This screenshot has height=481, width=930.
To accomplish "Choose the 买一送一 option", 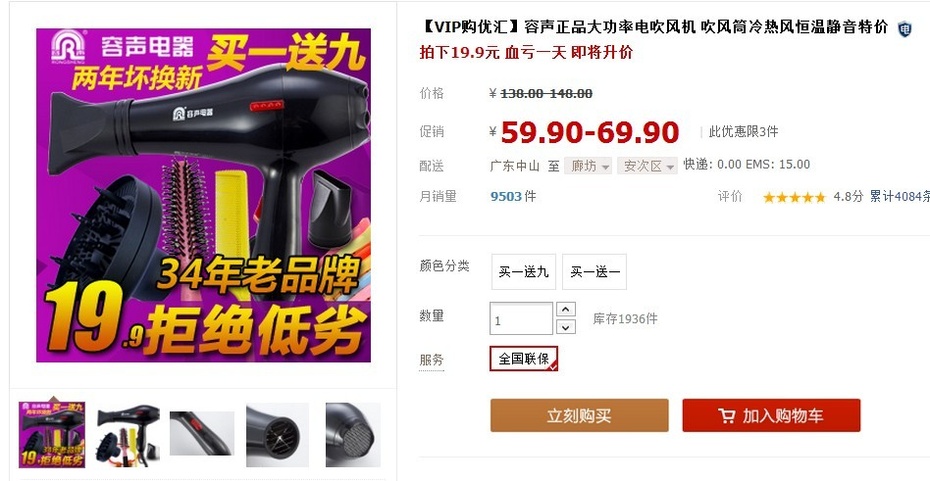I will pyautogui.click(x=594, y=272).
